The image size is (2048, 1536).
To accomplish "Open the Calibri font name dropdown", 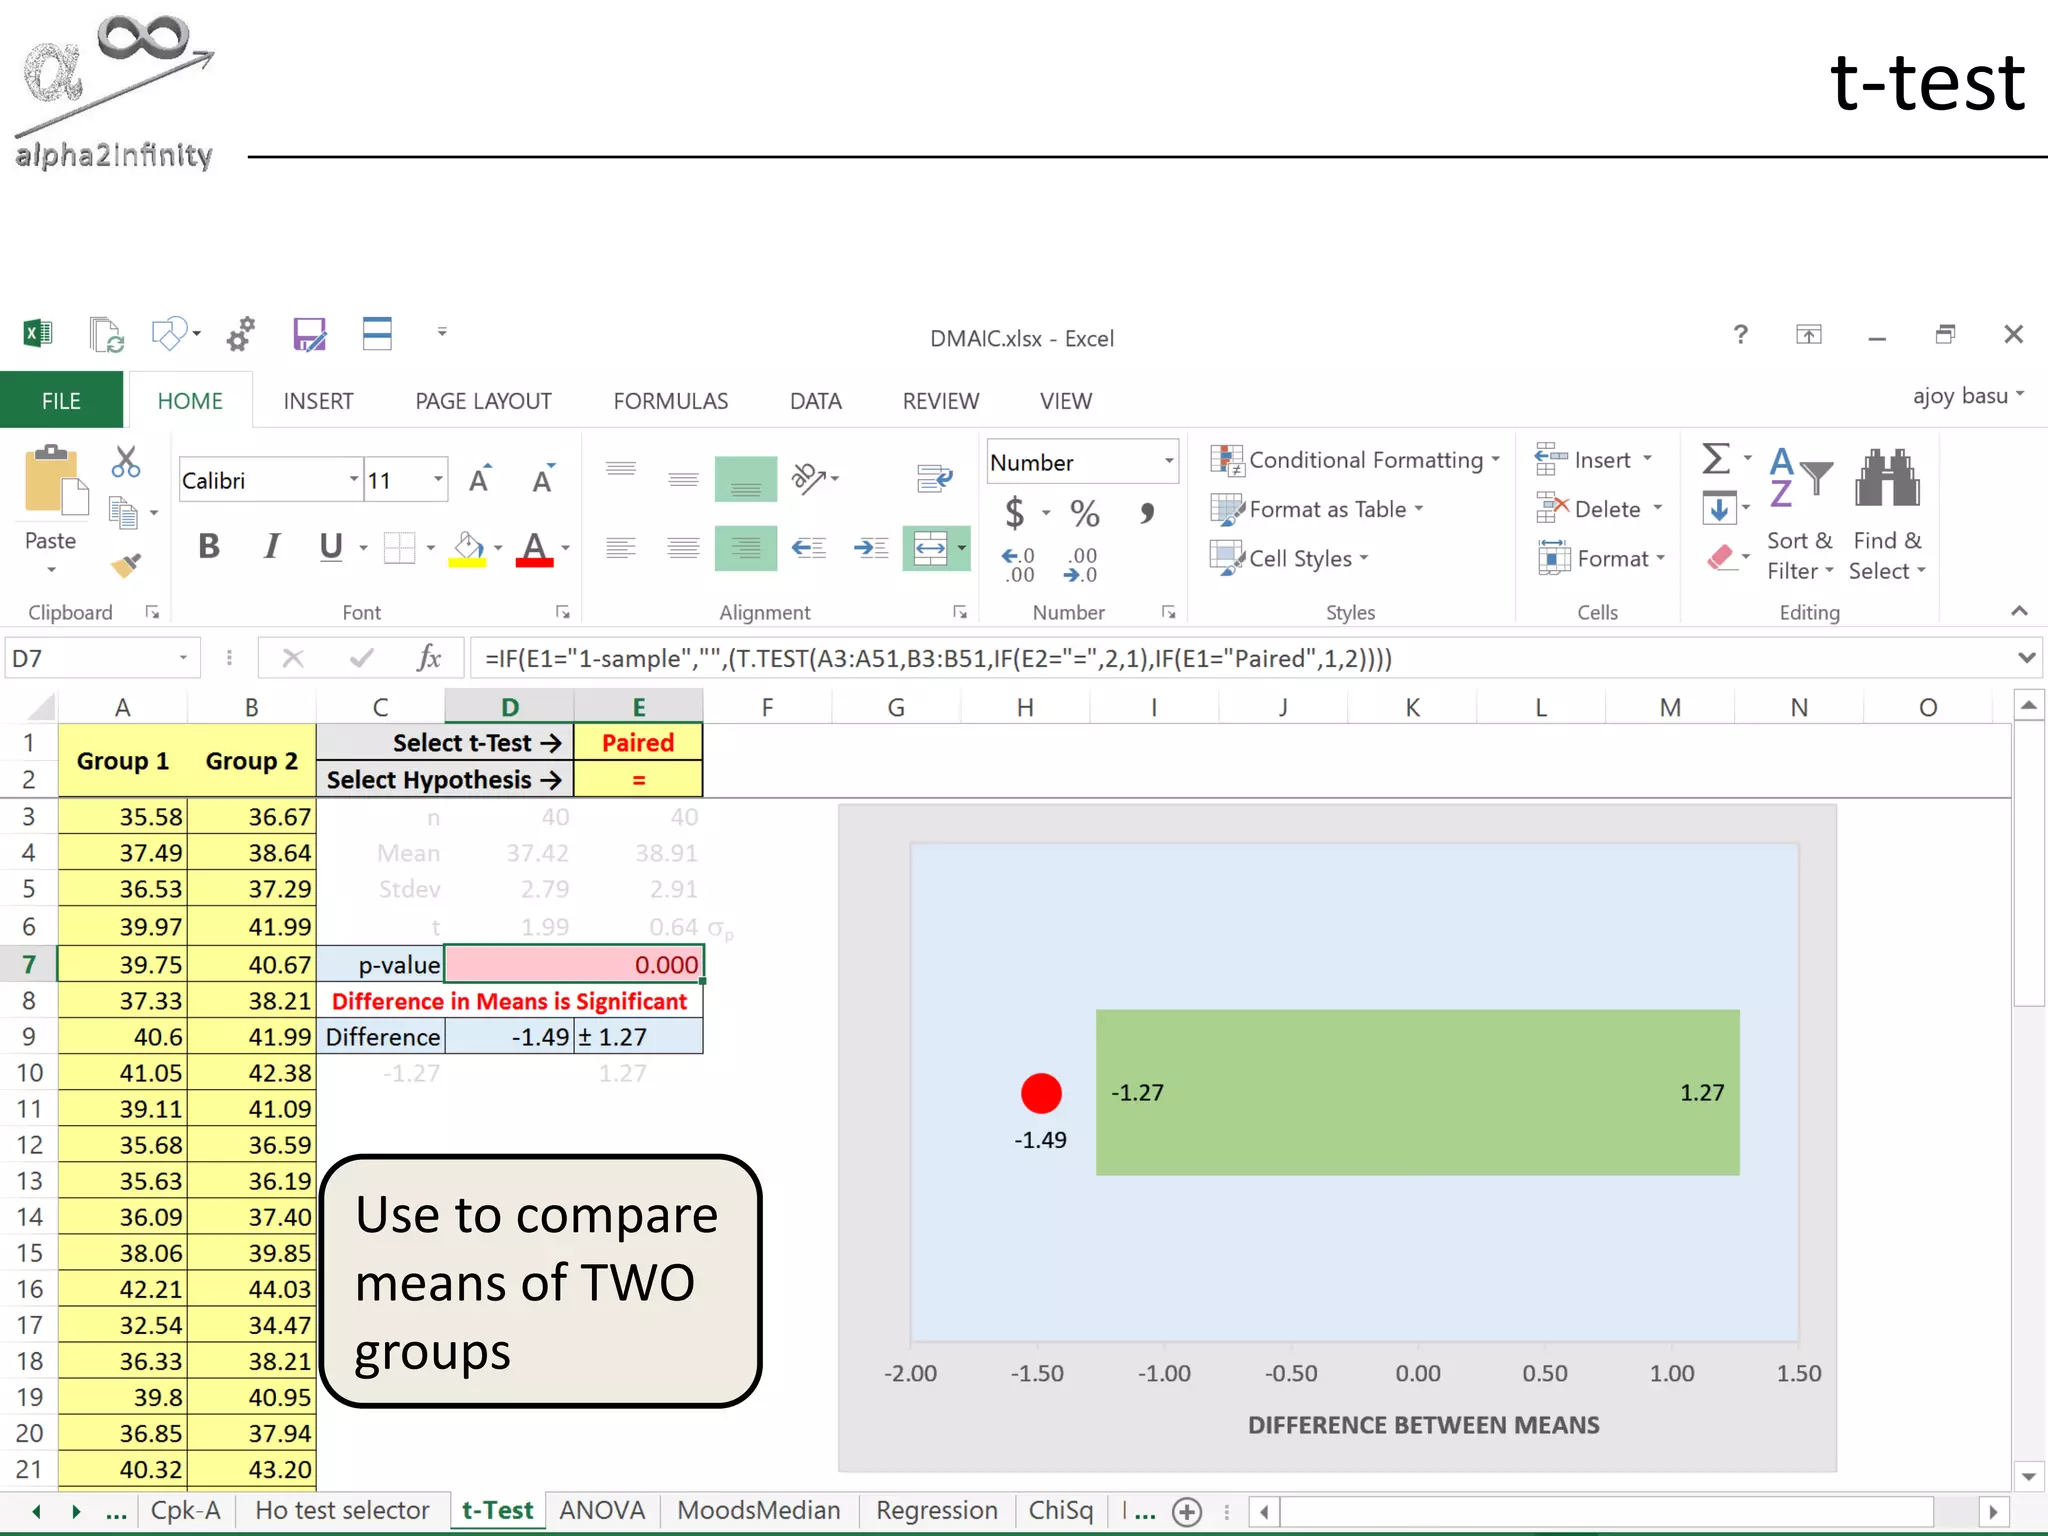I will click(x=353, y=480).
